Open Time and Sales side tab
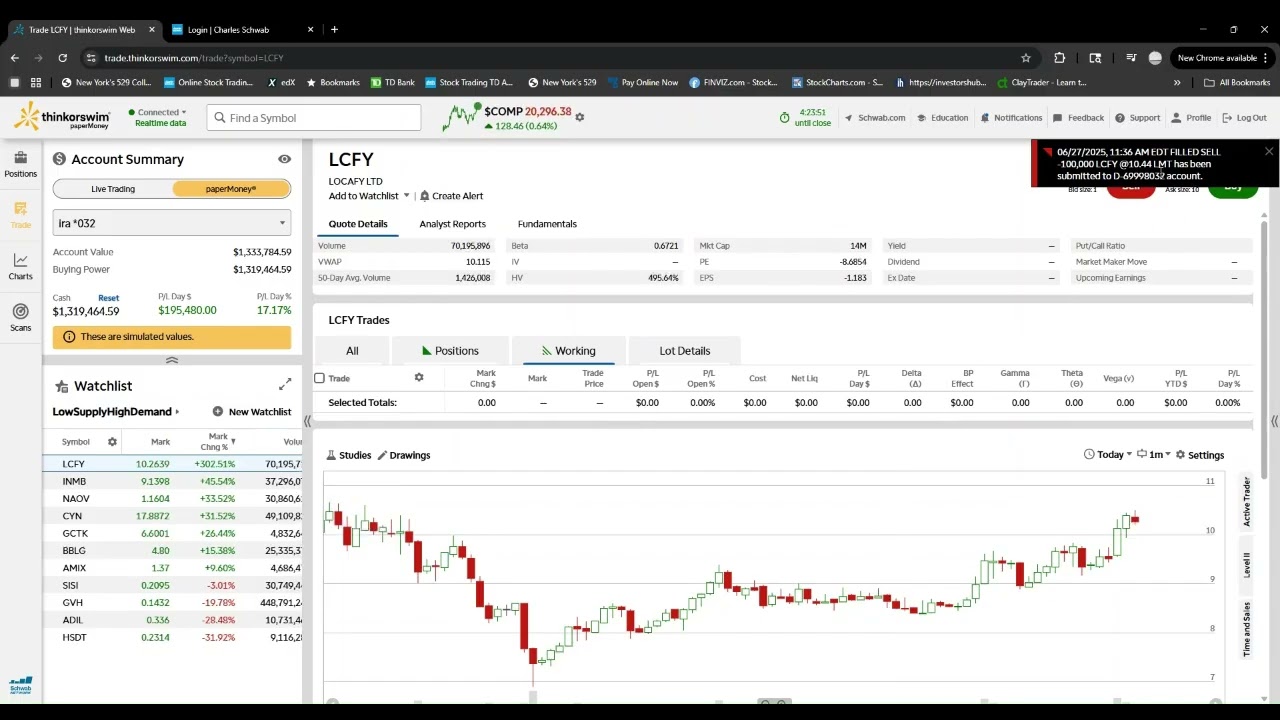The image size is (1280, 720). coord(1246,629)
